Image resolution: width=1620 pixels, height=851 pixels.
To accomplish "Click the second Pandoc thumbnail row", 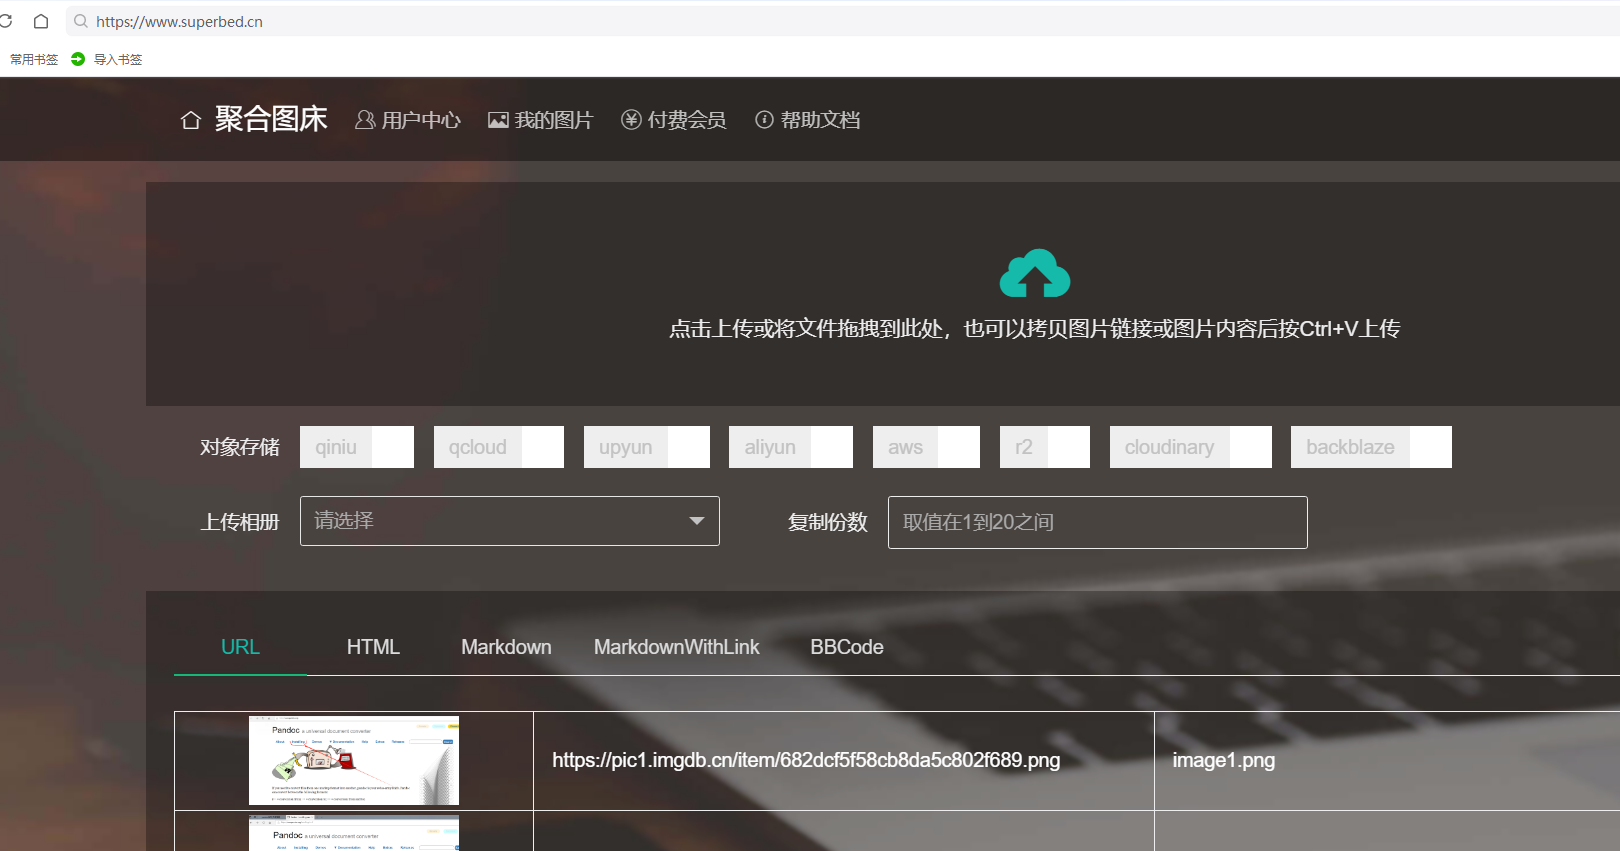I will tap(354, 833).
